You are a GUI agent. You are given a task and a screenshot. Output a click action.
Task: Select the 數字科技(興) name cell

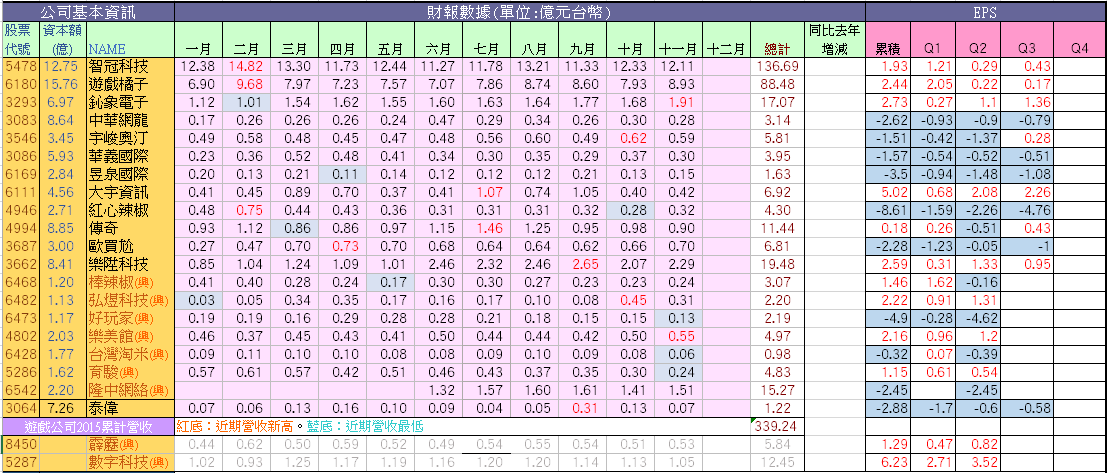click(130, 462)
